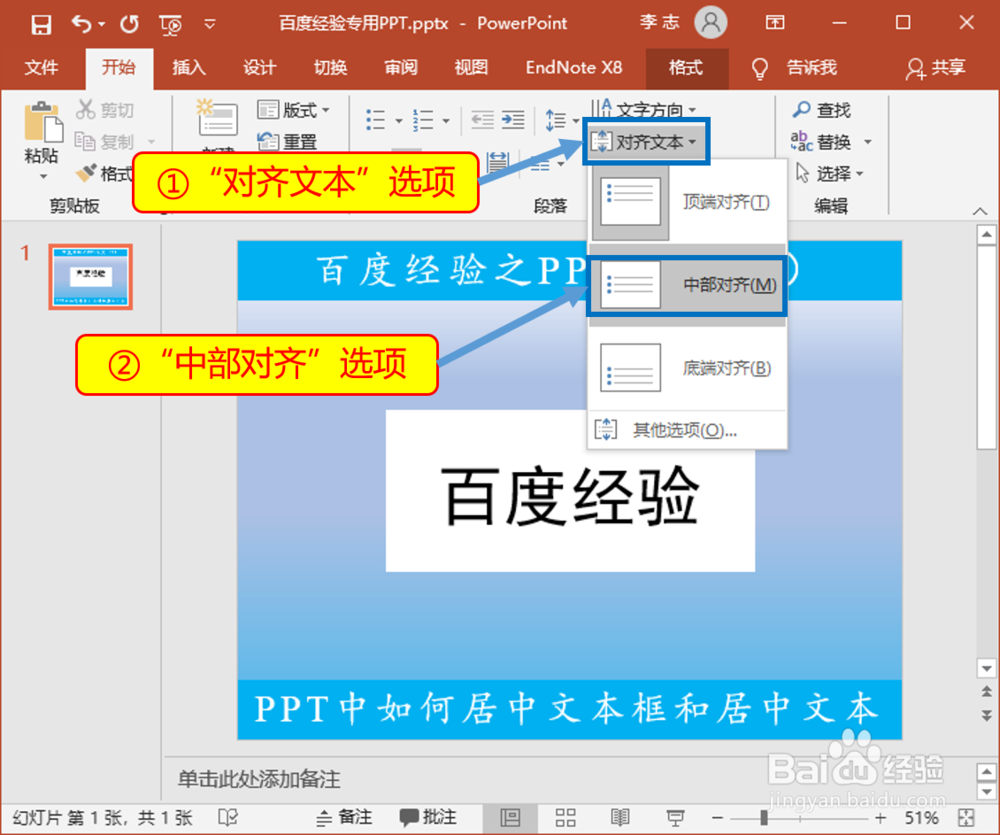This screenshot has height=835, width=1000.
Task: Expand the 粘贴 (Paste) options arrow
Action: 43,176
